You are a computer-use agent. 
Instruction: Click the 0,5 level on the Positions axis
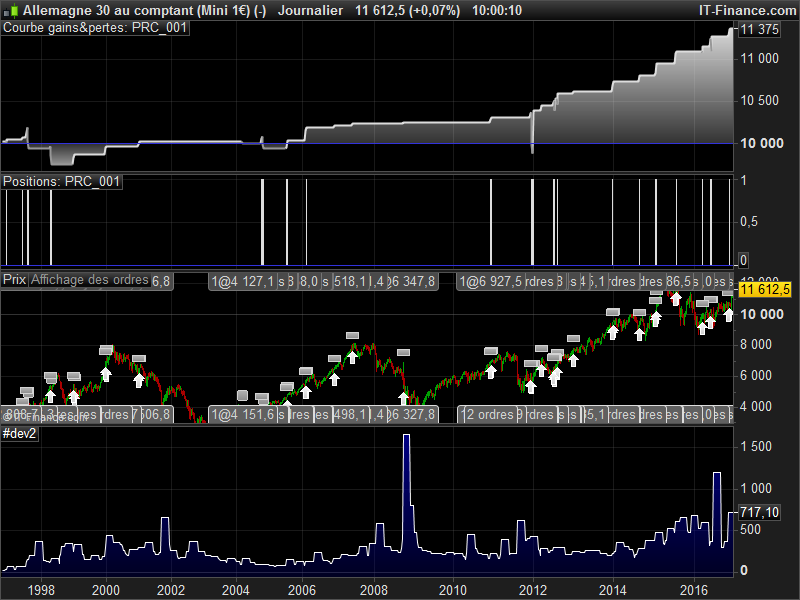tap(748, 221)
